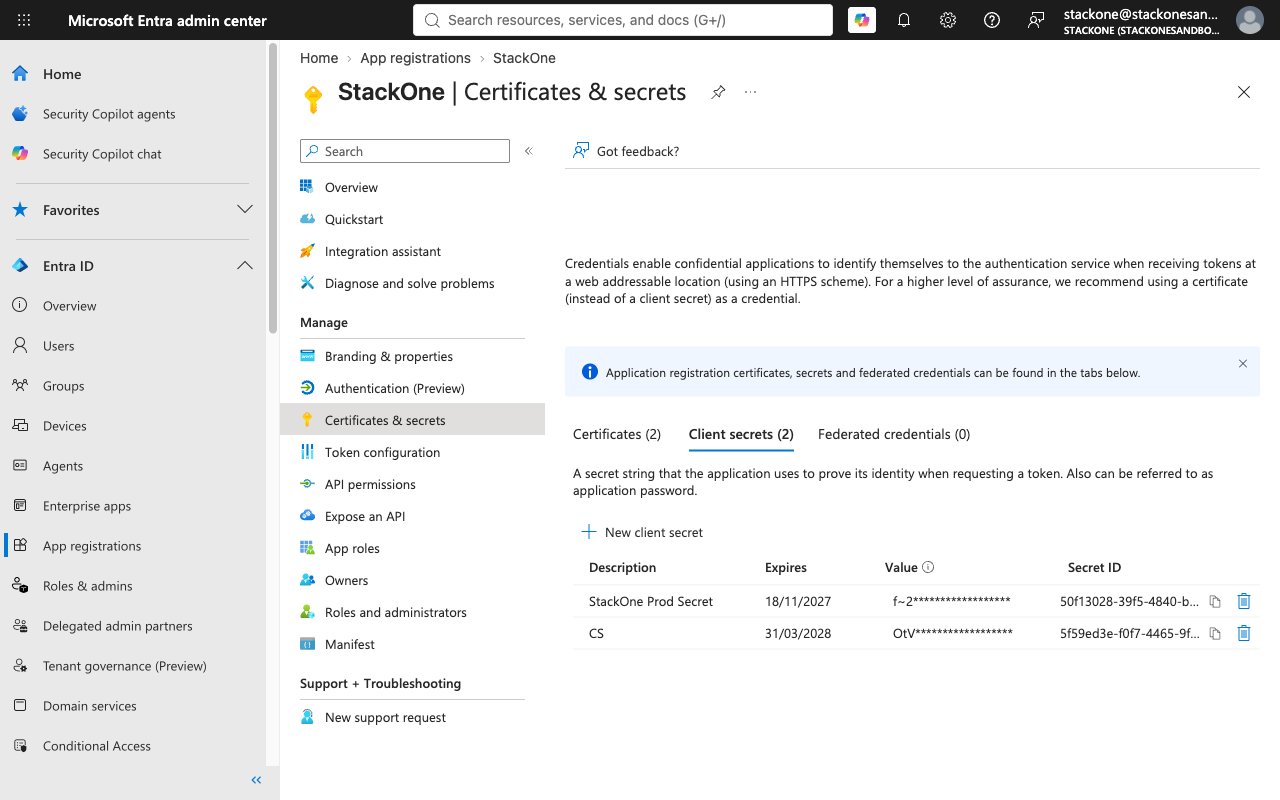Viewport: 1280px width, 800px height.
Task: Open portal settings gear
Action: [x=948, y=20]
